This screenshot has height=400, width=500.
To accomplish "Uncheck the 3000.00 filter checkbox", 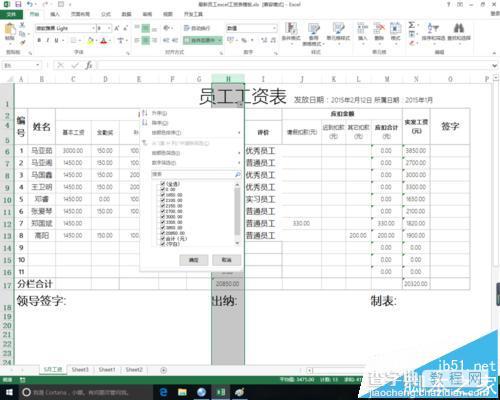I will [162, 217].
